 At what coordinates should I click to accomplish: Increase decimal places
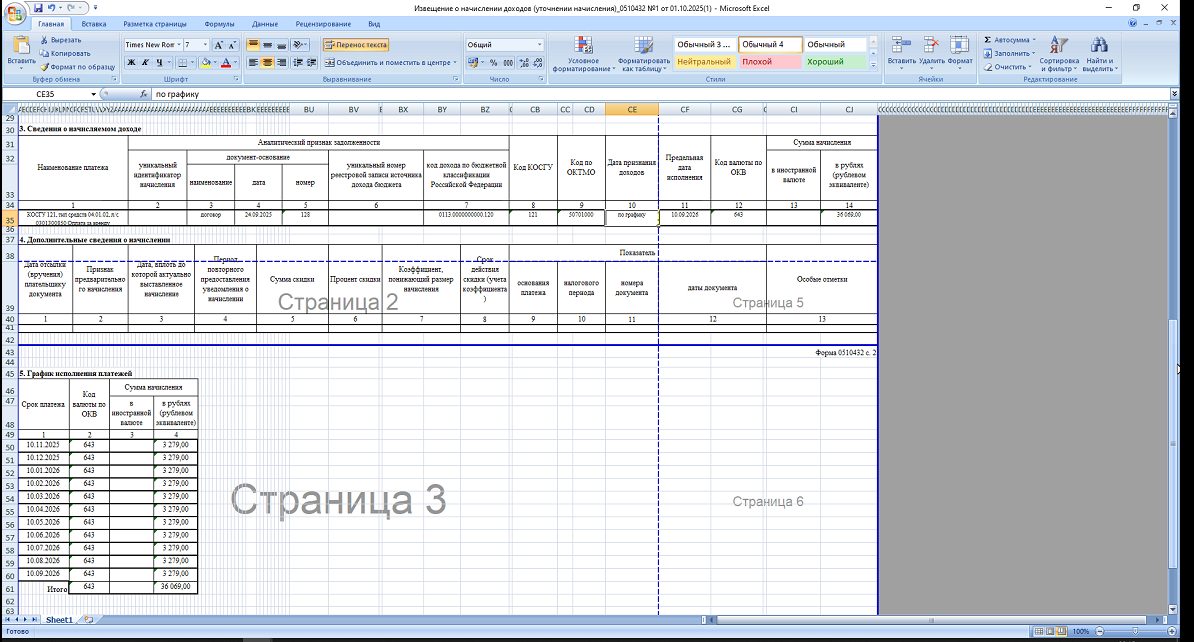[x=525, y=62]
